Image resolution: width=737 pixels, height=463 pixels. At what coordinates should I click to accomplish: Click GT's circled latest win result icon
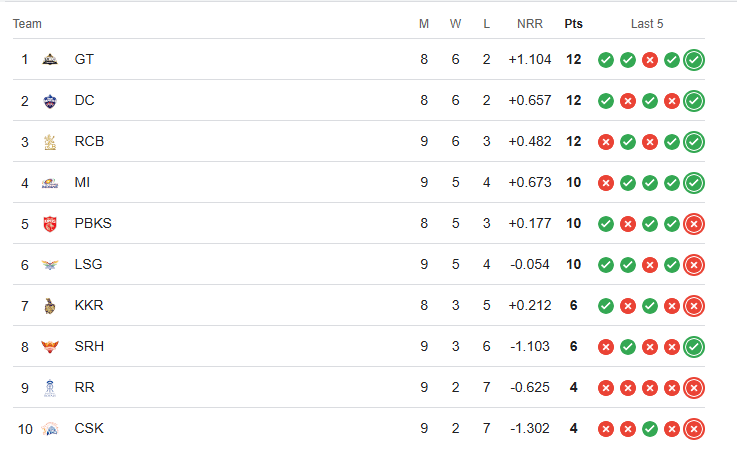pos(694,60)
